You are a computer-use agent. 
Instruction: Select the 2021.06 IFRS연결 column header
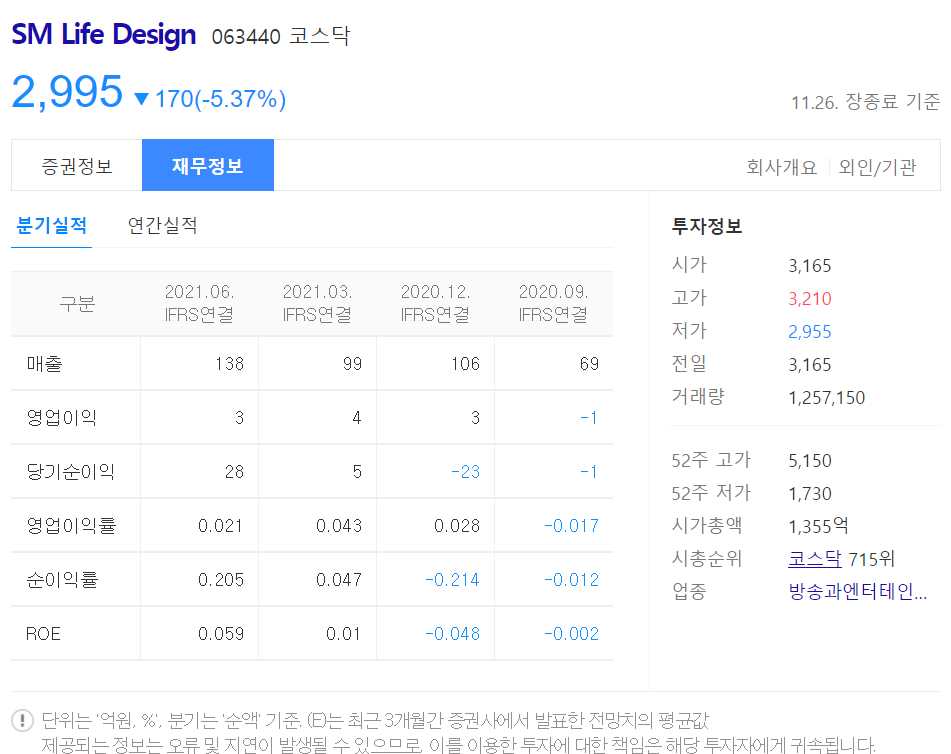tap(198, 303)
